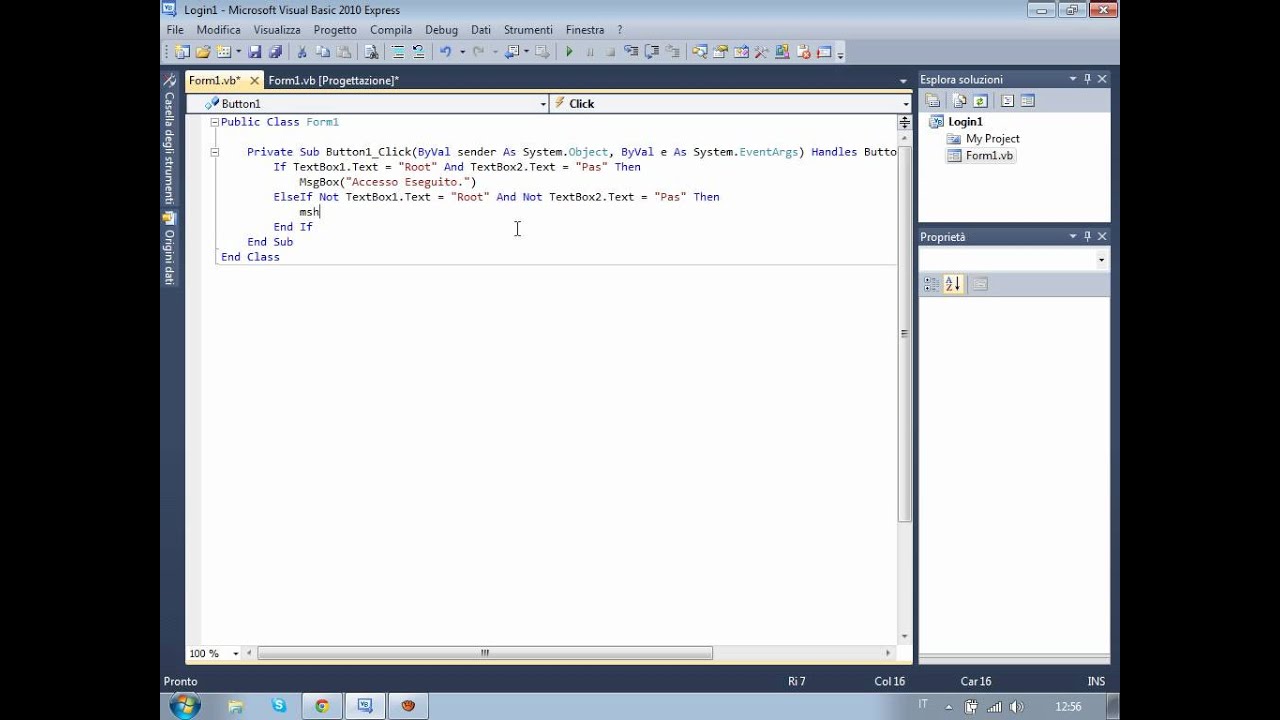
Task: Open Skype from the taskbar
Action: 279,706
